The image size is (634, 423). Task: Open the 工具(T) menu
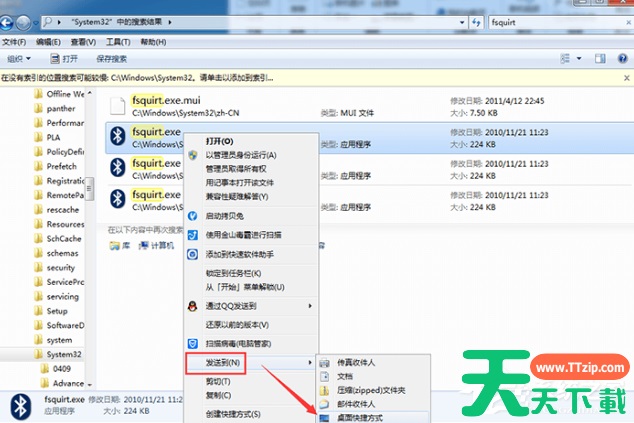[118, 42]
